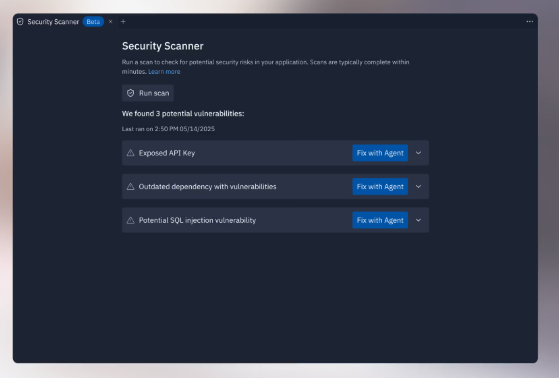Image resolution: width=559 pixels, height=378 pixels.
Task: Click the shield icon in Security Scanner tab
Action: pyautogui.click(x=20, y=22)
